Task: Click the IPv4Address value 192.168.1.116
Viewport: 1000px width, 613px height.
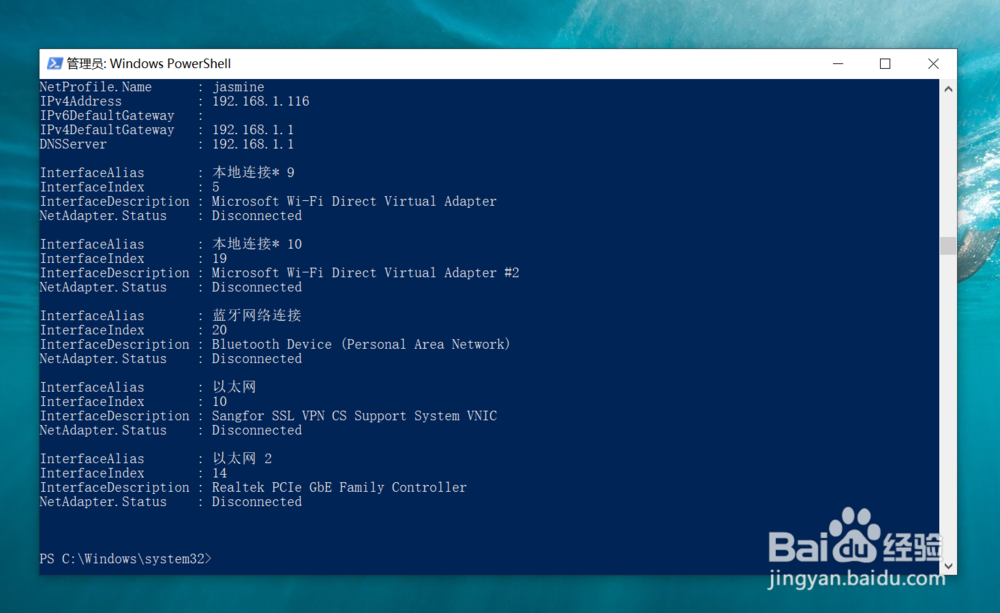Action: [x=260, y=101]
